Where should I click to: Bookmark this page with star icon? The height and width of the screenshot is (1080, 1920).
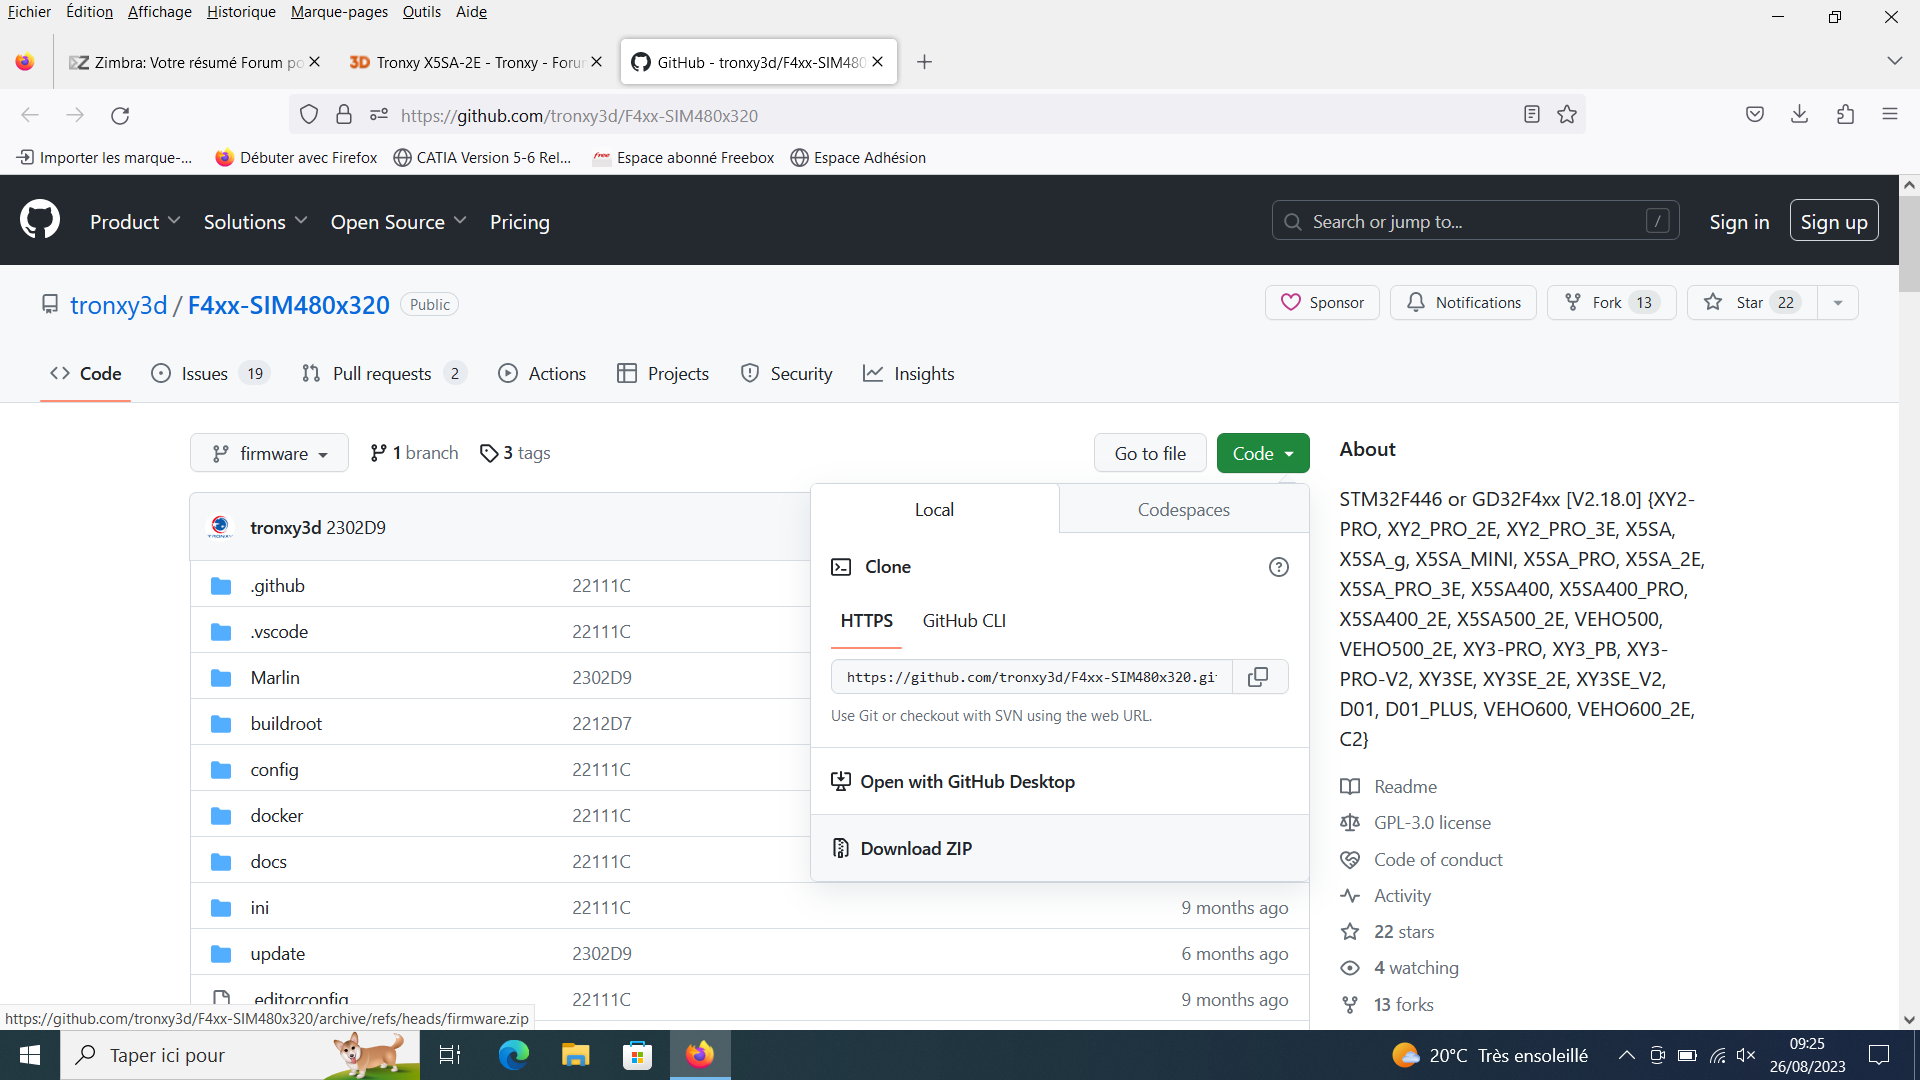tap(1567, 115)
